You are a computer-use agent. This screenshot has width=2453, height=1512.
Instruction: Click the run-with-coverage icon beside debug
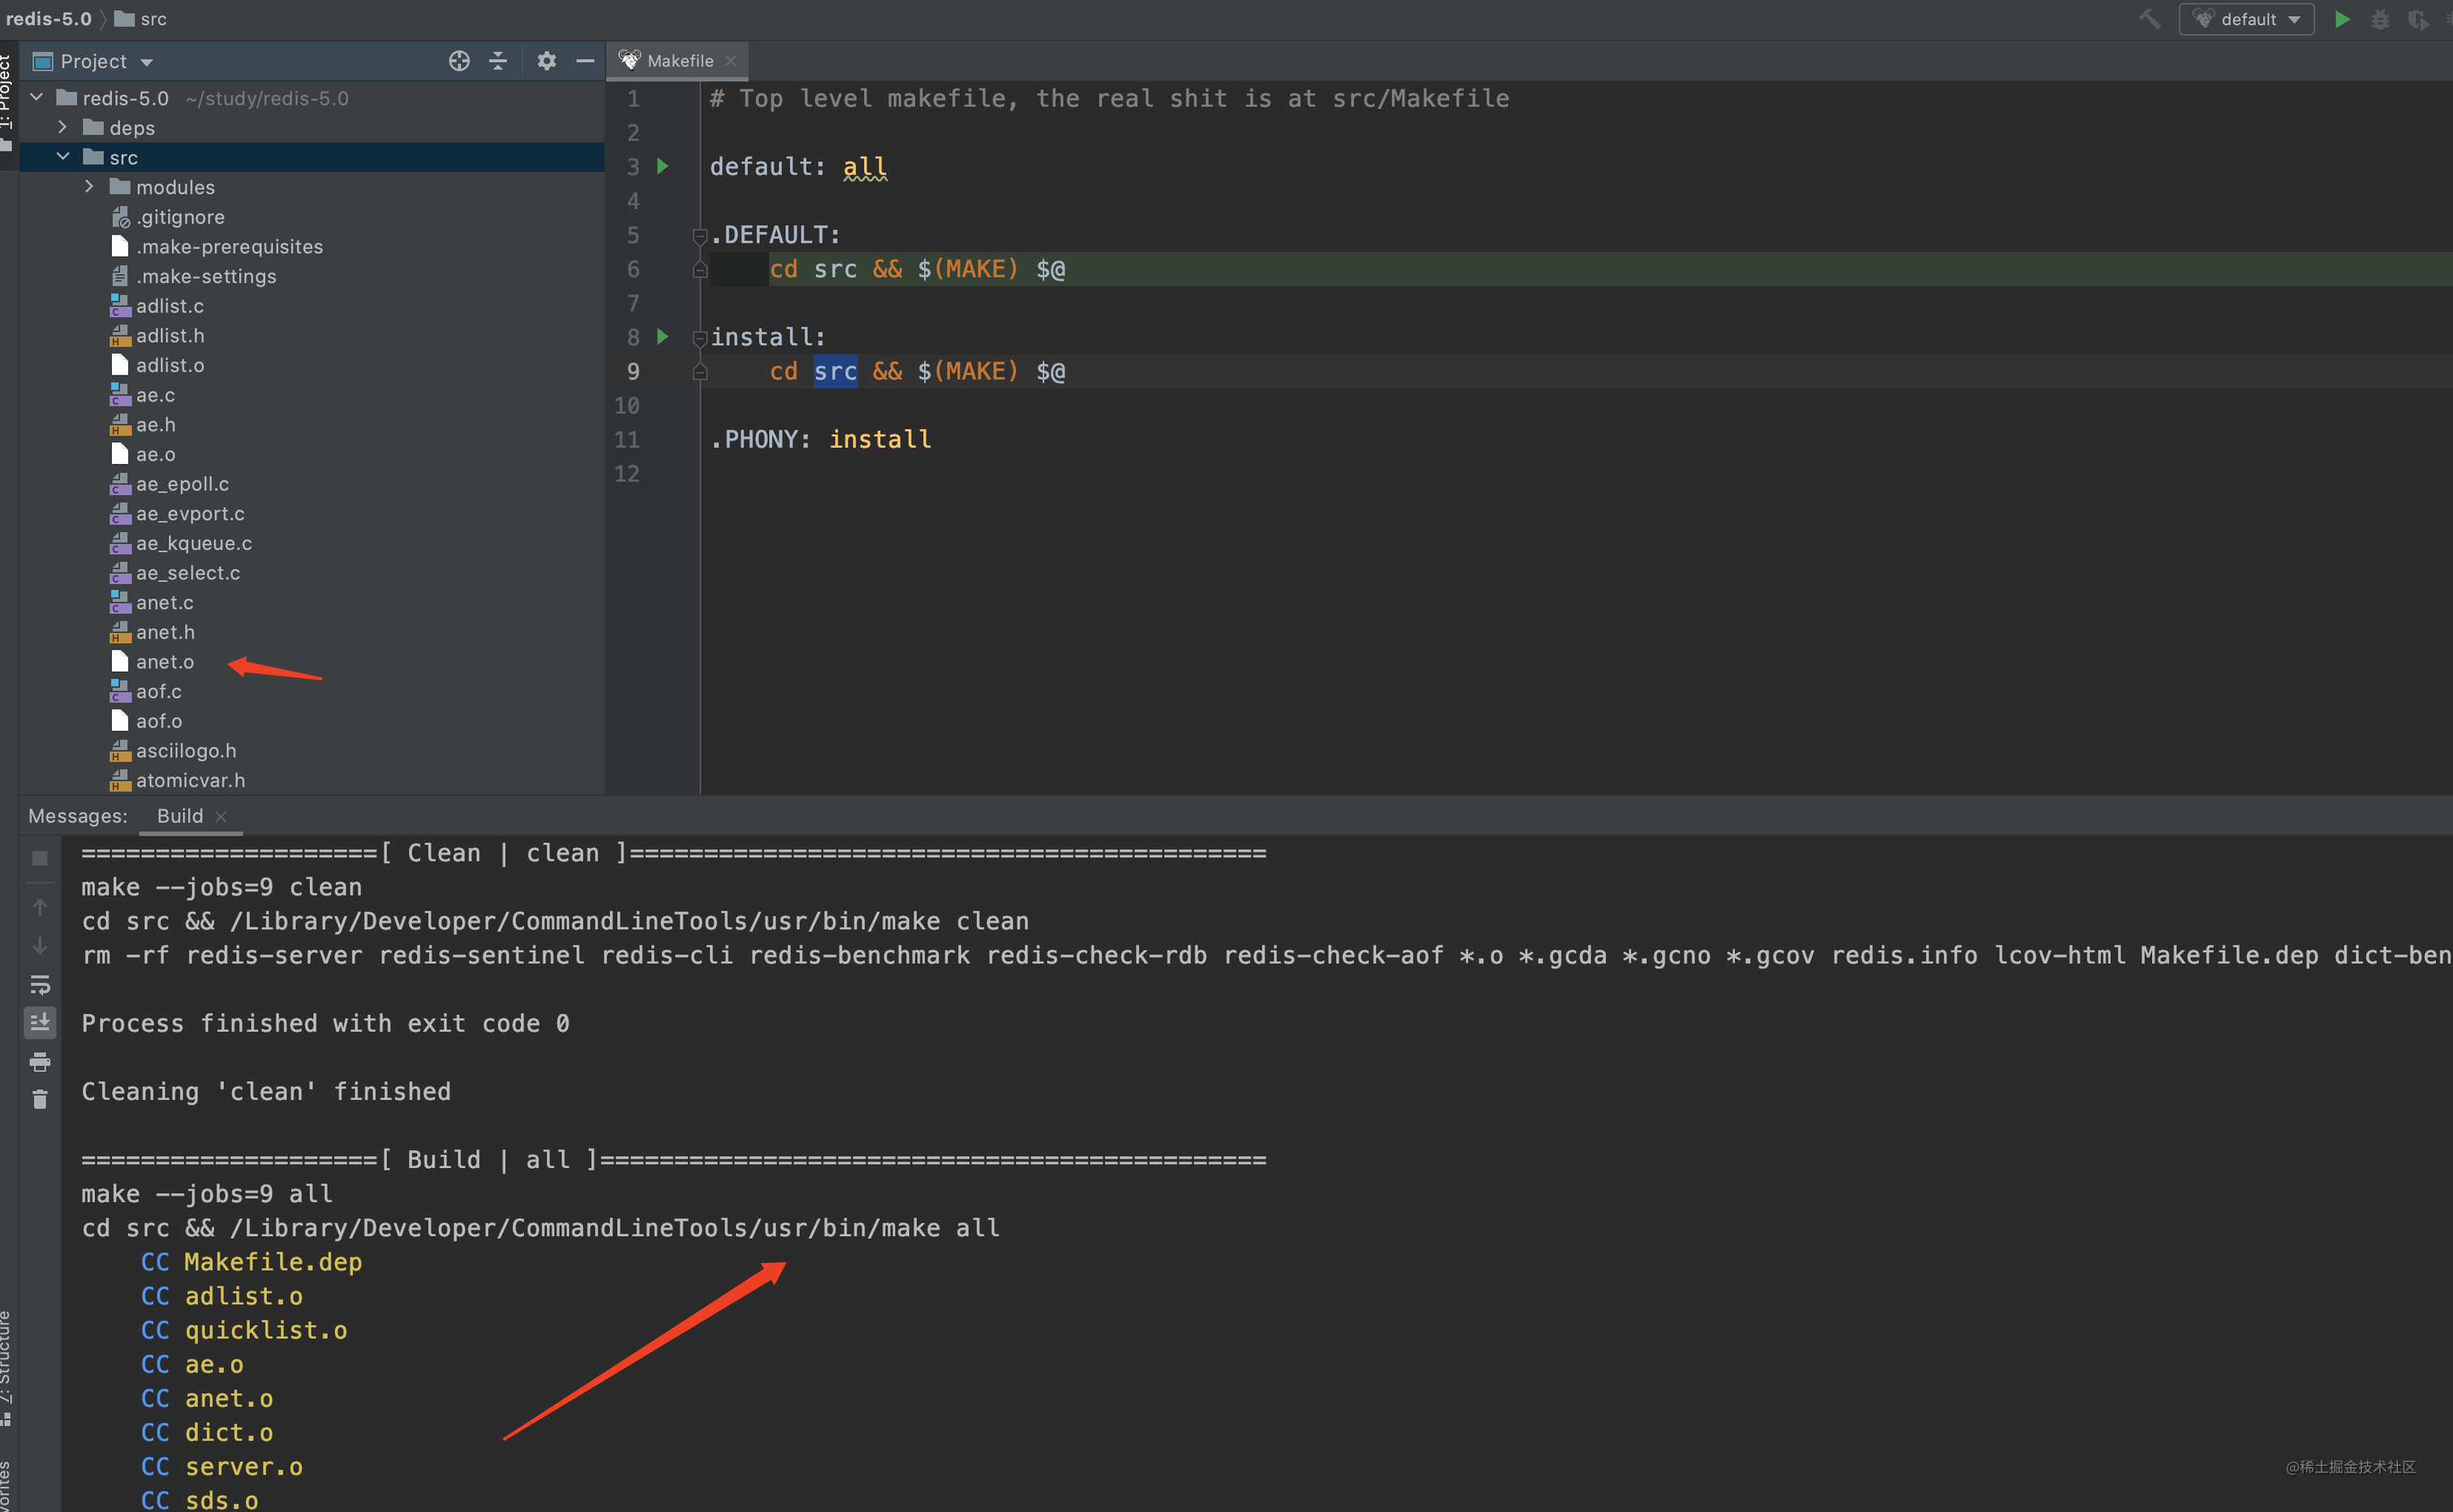click(2418, 19)
